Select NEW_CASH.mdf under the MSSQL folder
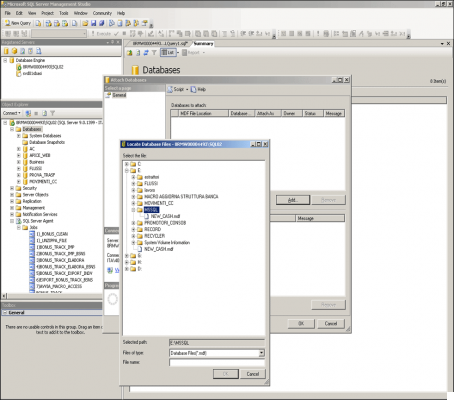 165,216
